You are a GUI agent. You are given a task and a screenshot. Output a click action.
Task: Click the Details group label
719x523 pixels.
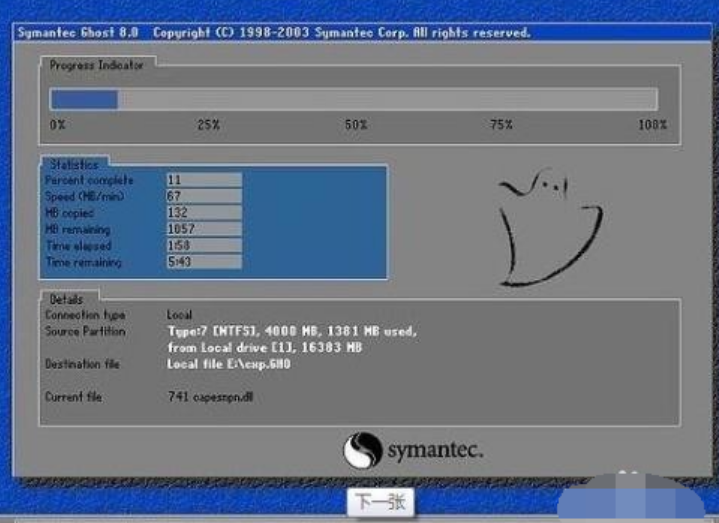click(x=66, y=299)
